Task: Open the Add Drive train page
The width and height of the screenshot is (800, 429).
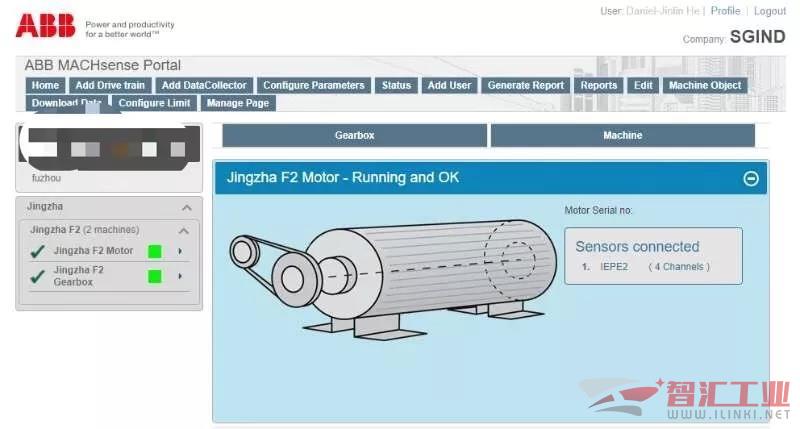Action: tap(110, 86)
